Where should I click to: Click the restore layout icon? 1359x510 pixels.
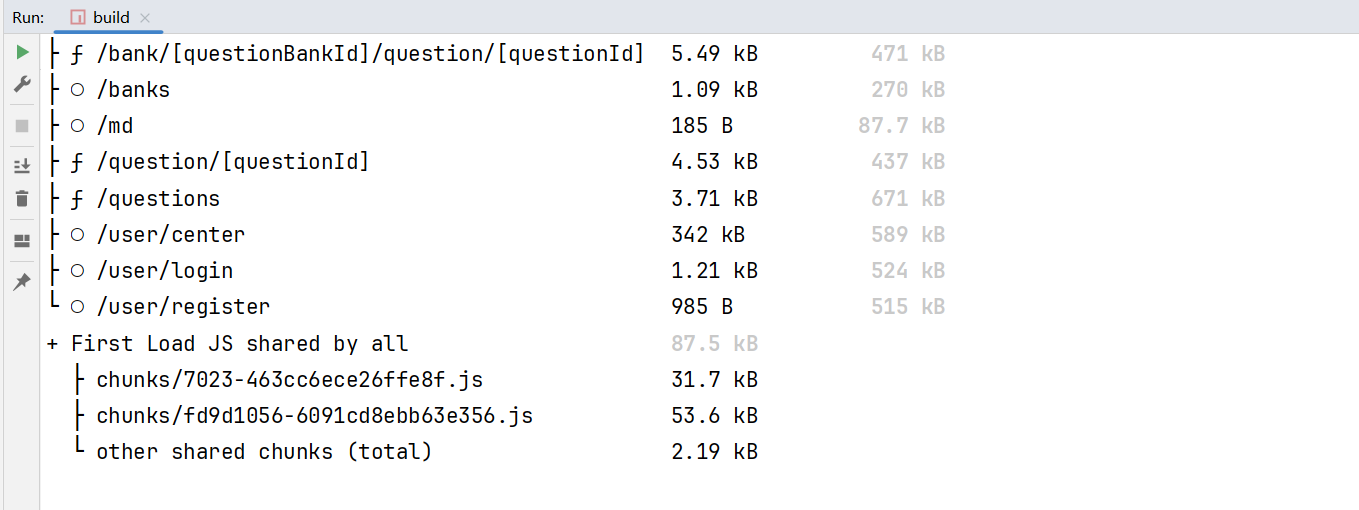click(21, 241)
